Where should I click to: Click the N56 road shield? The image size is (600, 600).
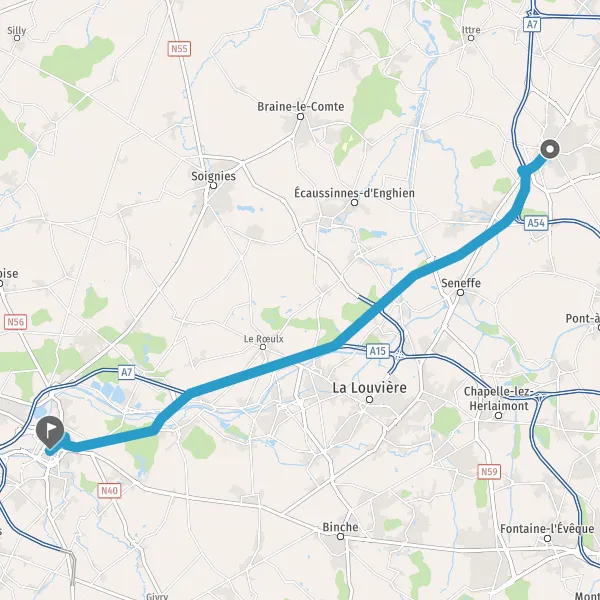tap(16, 322)
